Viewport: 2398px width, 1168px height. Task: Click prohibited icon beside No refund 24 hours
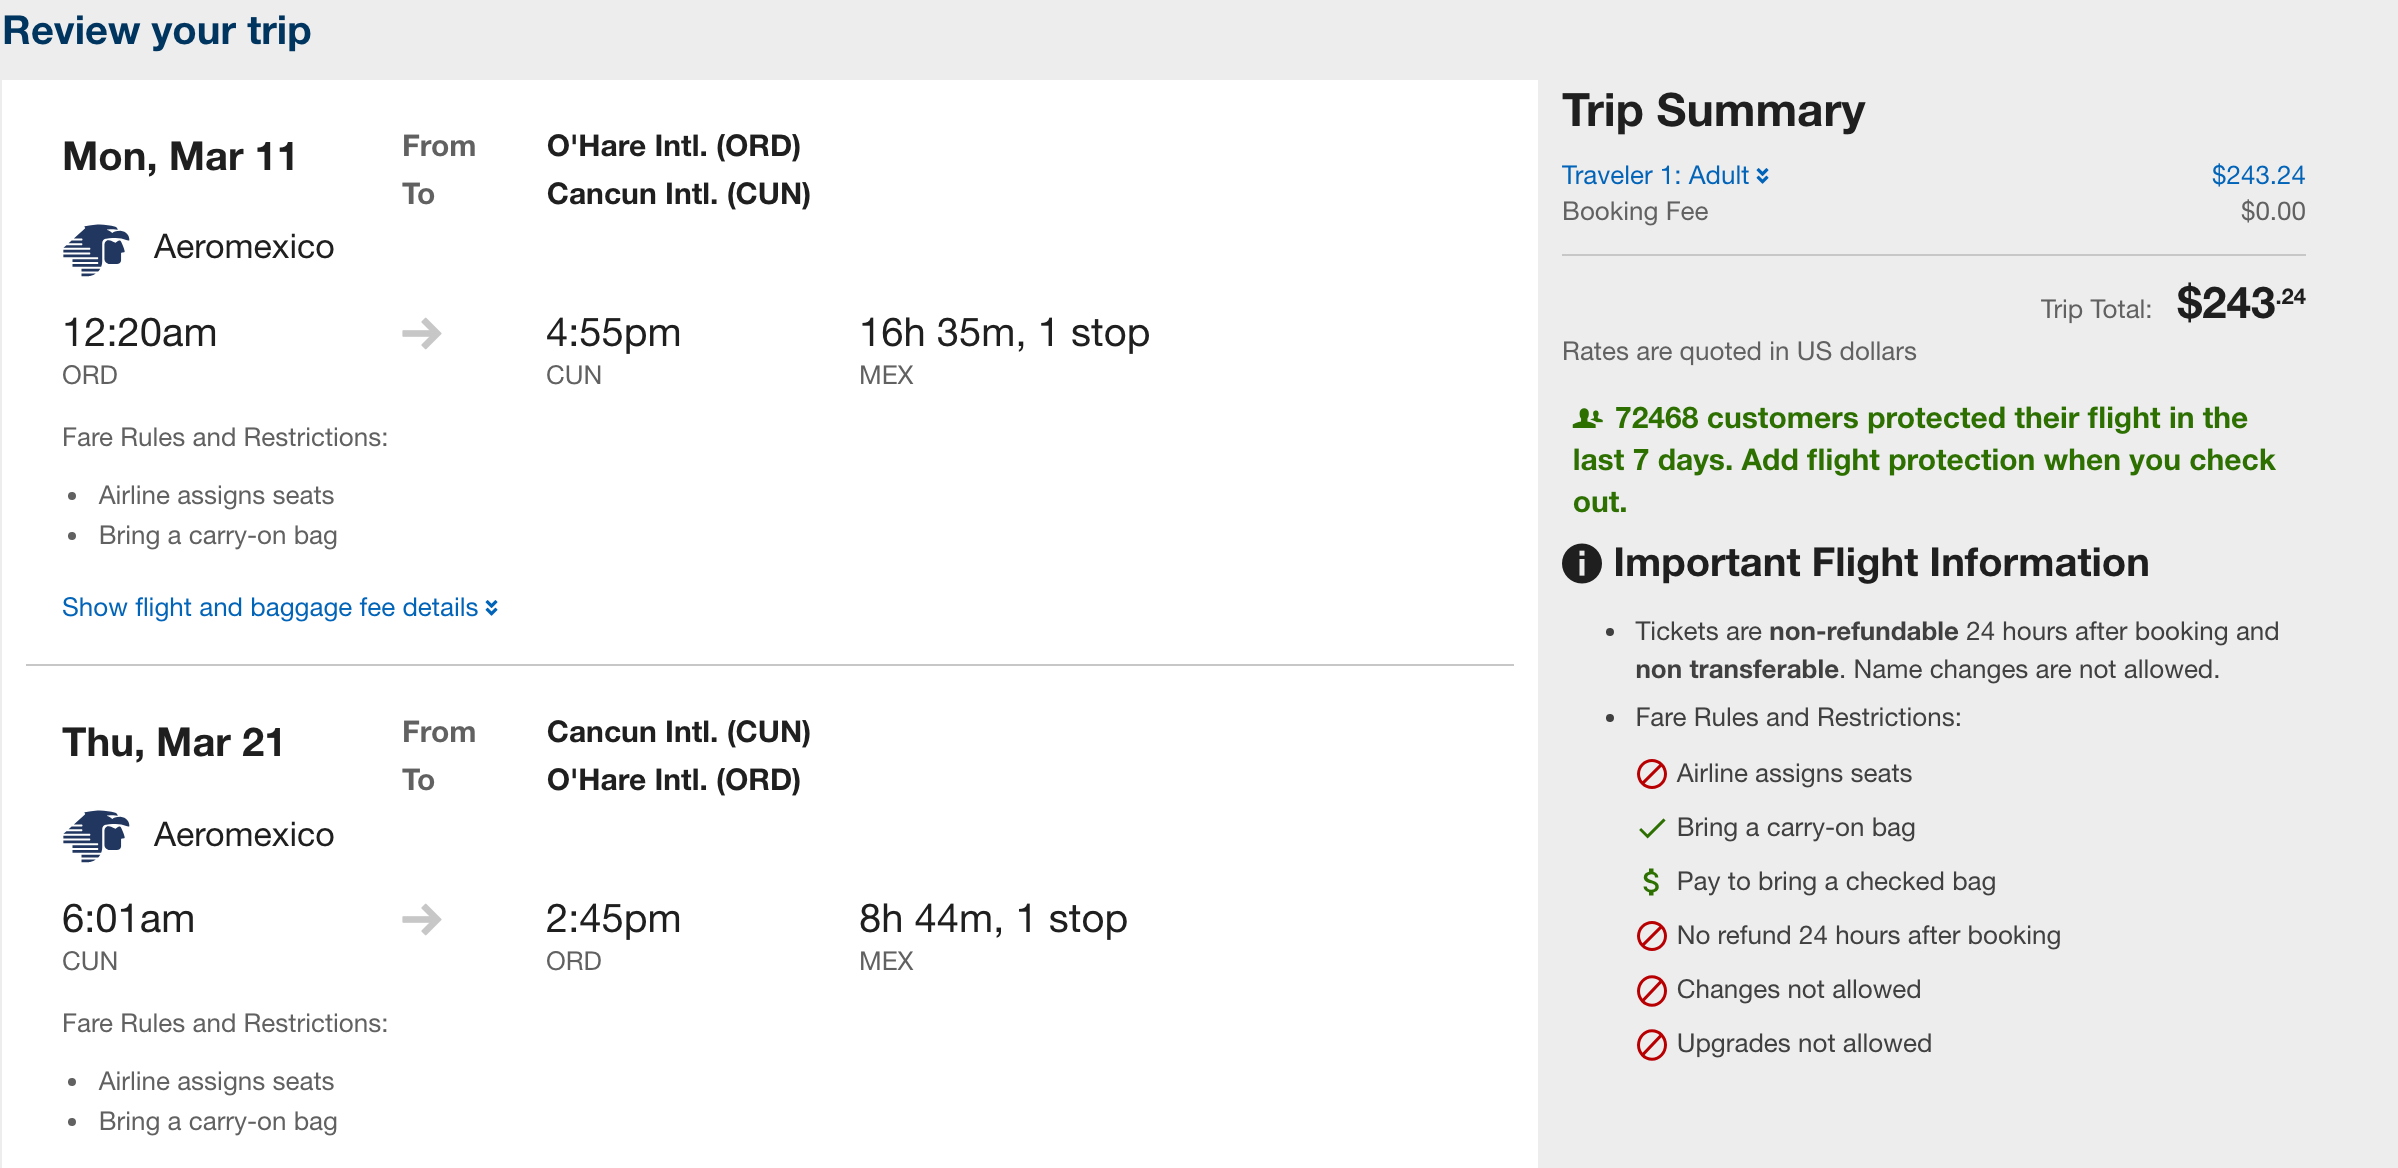click(1651, 936)
